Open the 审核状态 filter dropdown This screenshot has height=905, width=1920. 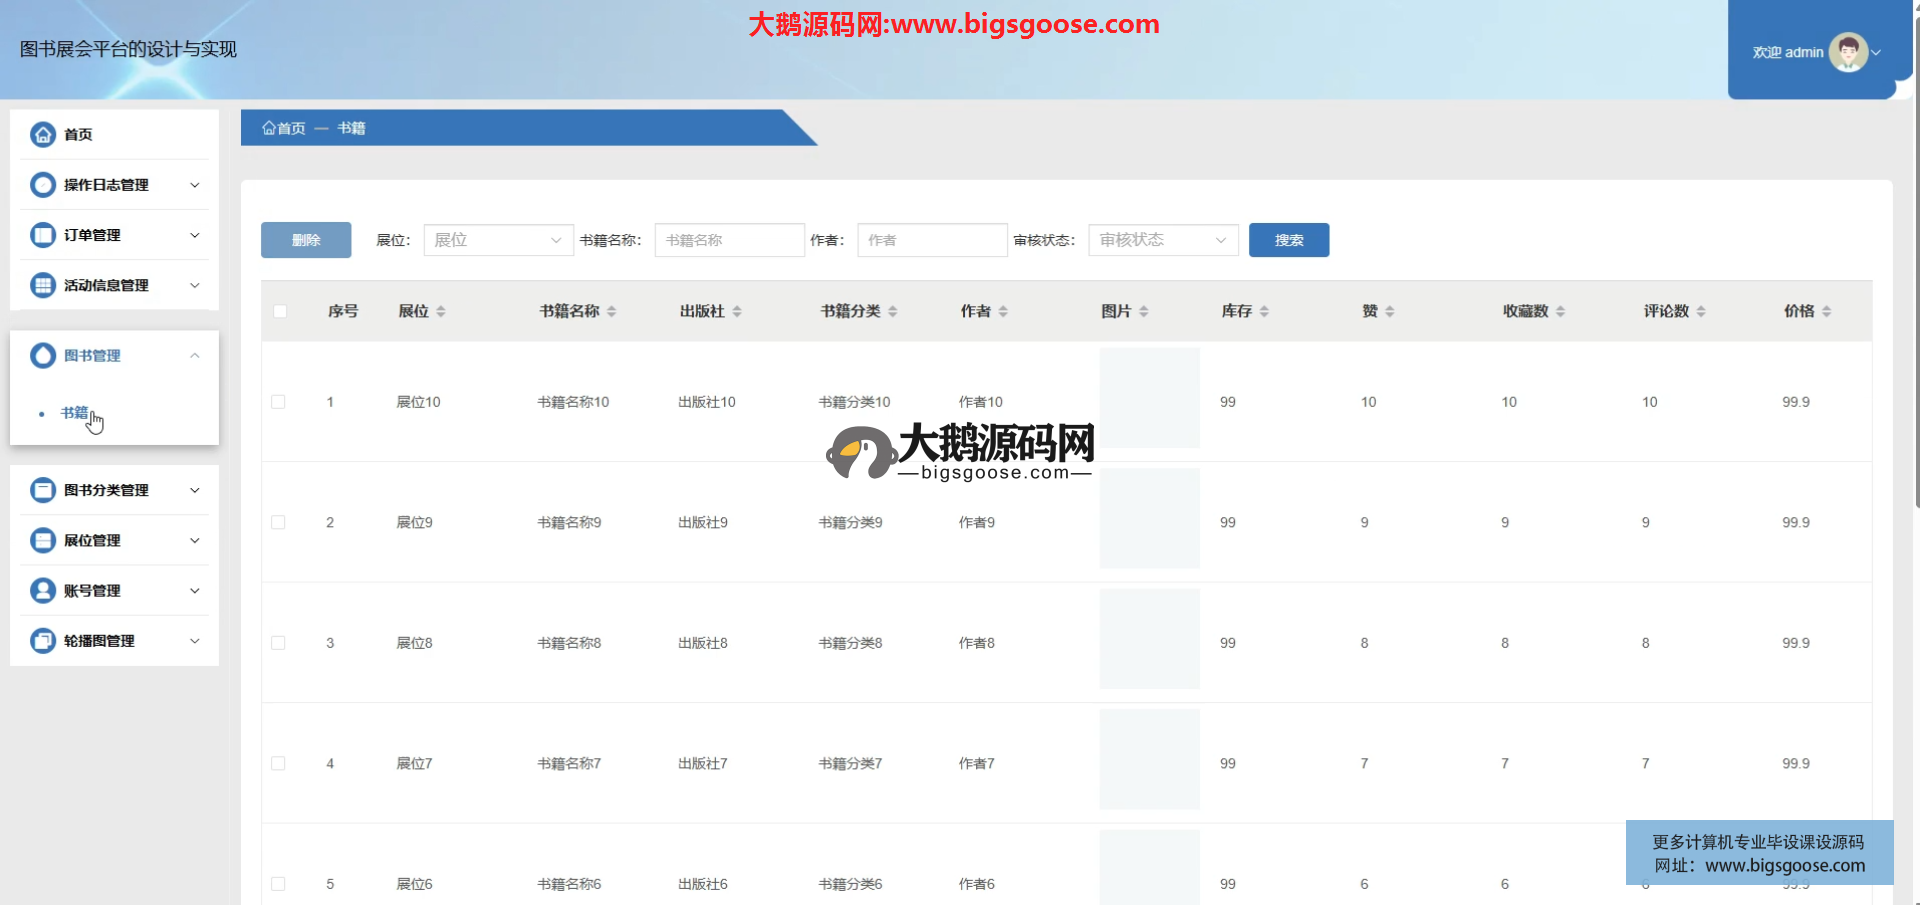point(1163,240)
